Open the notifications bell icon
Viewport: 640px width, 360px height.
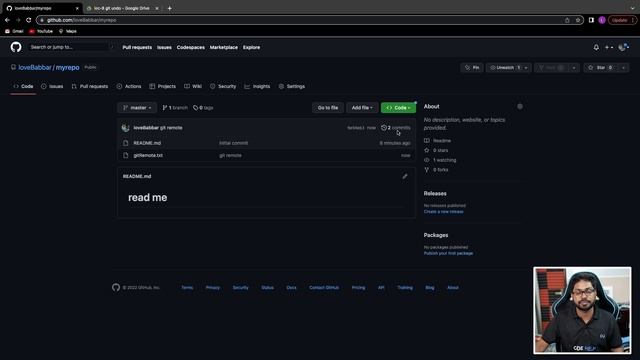click(x=596, y=47)
